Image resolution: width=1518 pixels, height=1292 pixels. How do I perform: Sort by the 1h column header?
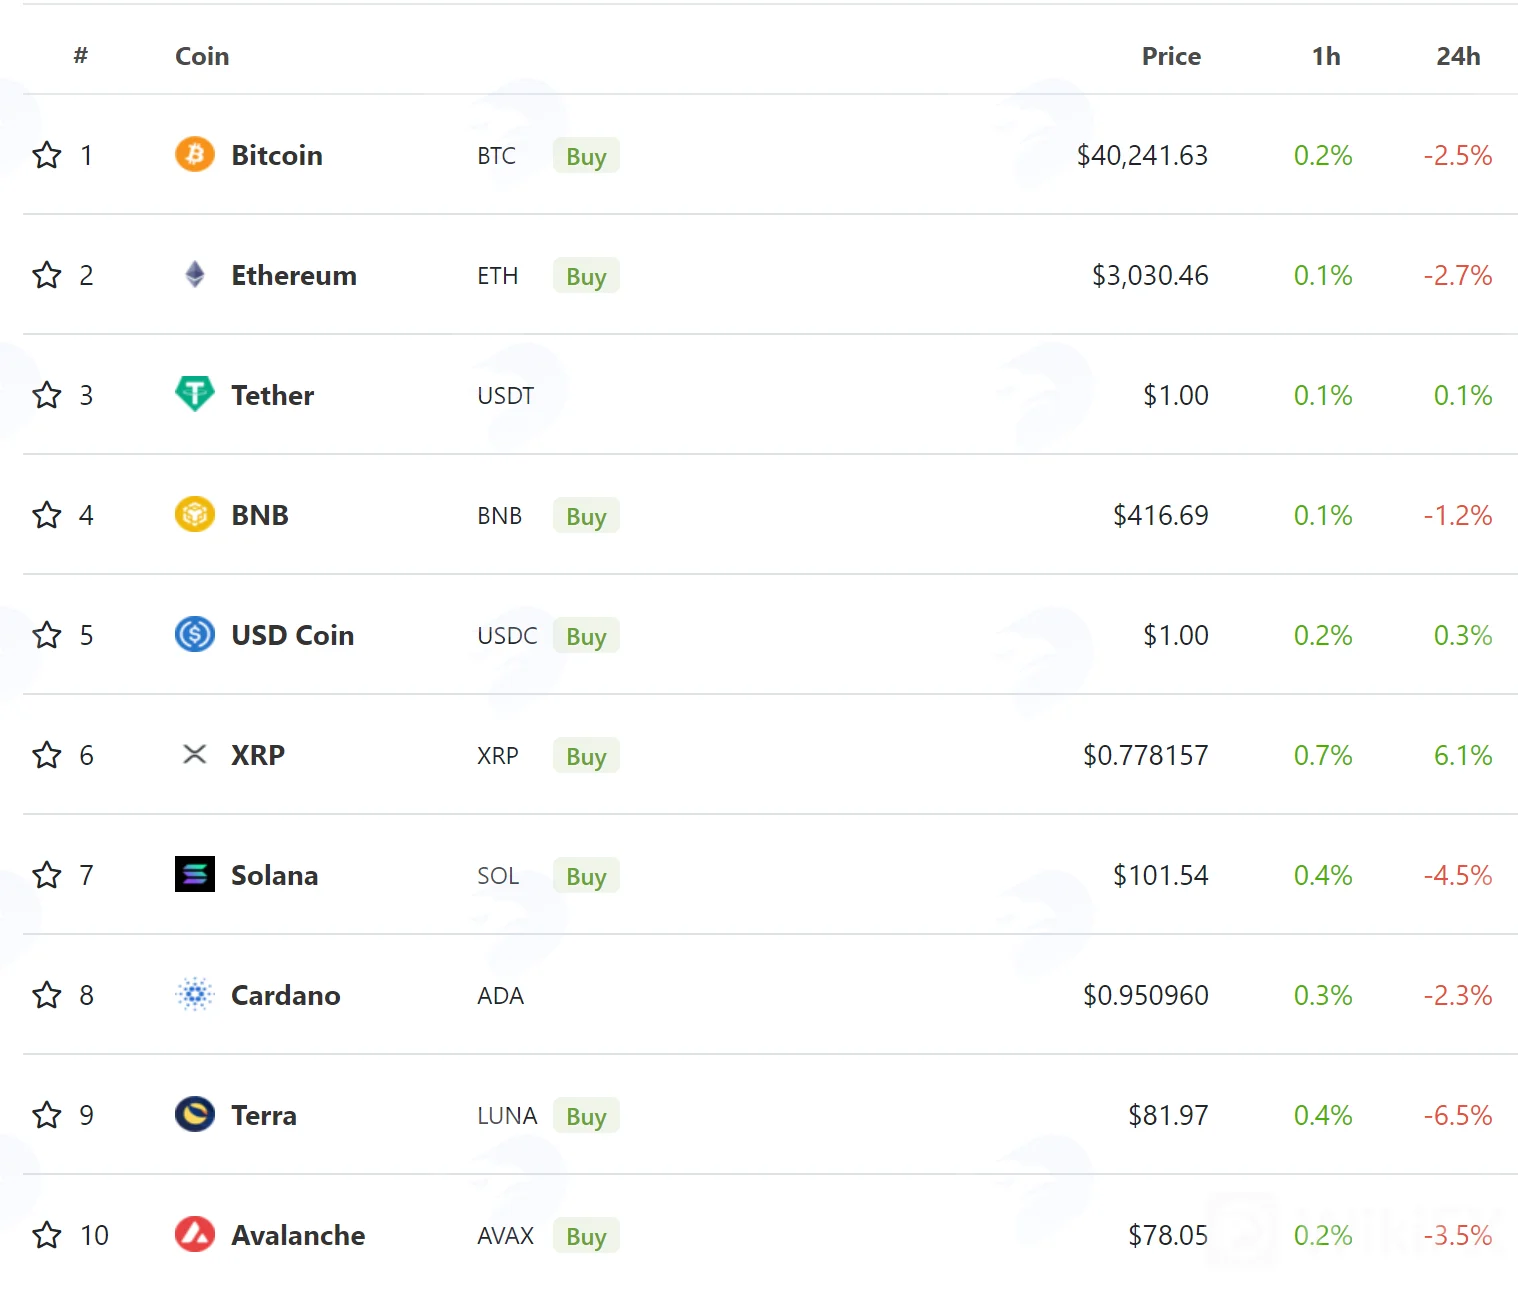click(1326, 56)
